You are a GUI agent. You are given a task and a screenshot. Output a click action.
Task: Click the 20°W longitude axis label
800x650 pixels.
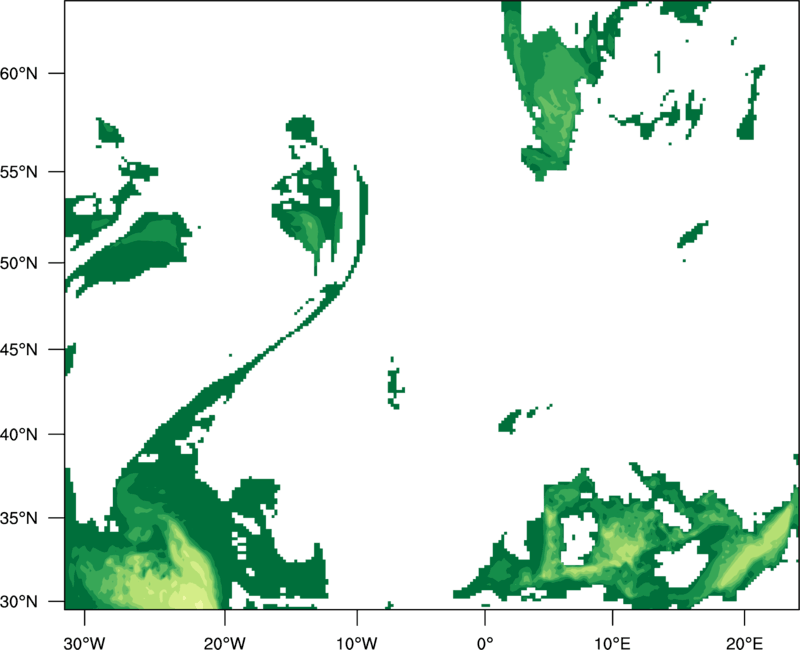point(225,643)
